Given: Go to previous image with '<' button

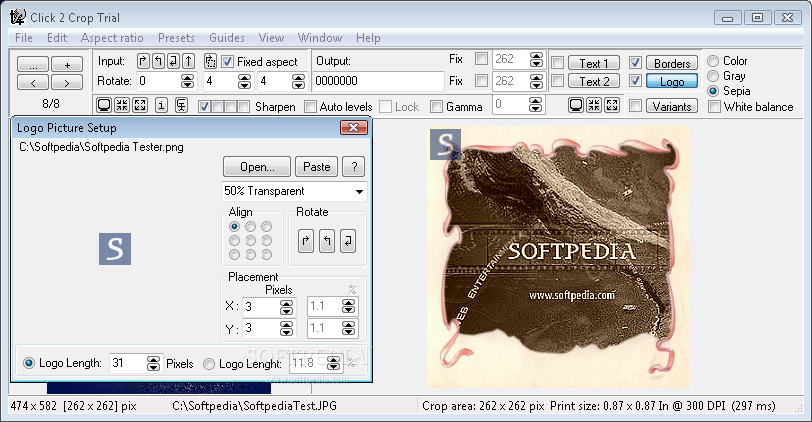Looking at the screenshot, I should [x=33, y=82].
